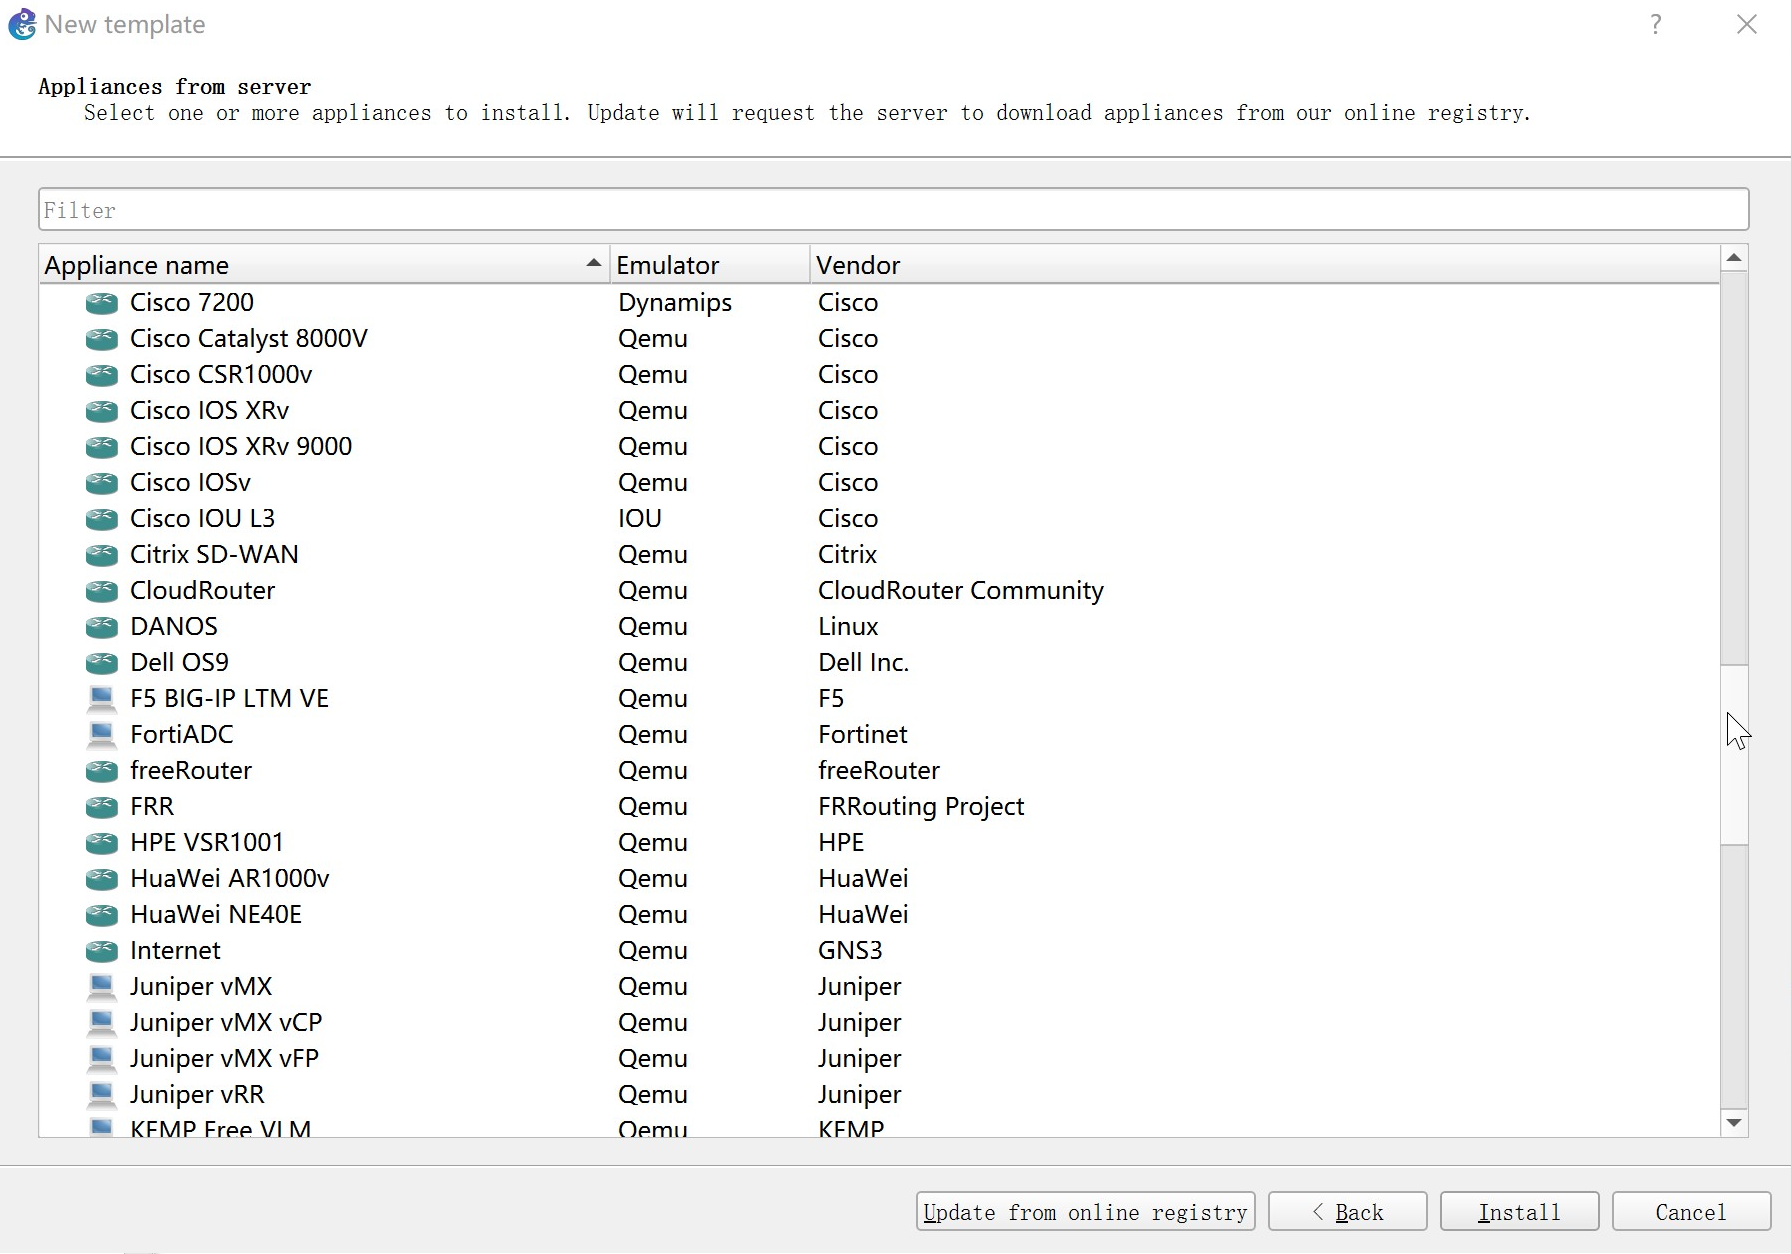Click HPE vendor cell
The width and height of the screenshot is (1791, 1254).
click(841, 843)
